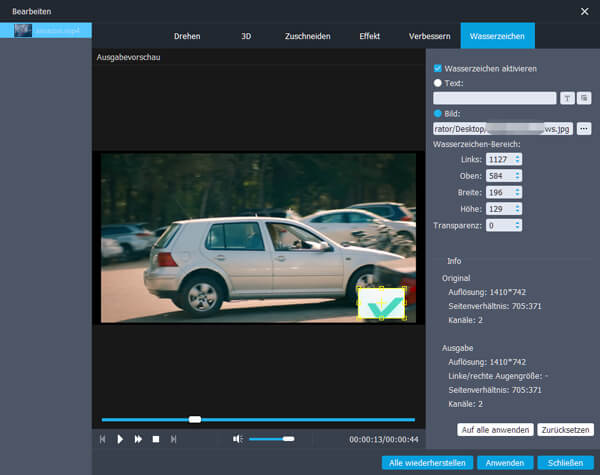Click the Zurücksetzen button
This screenshot has height=475, width=600.
point(564,429)
